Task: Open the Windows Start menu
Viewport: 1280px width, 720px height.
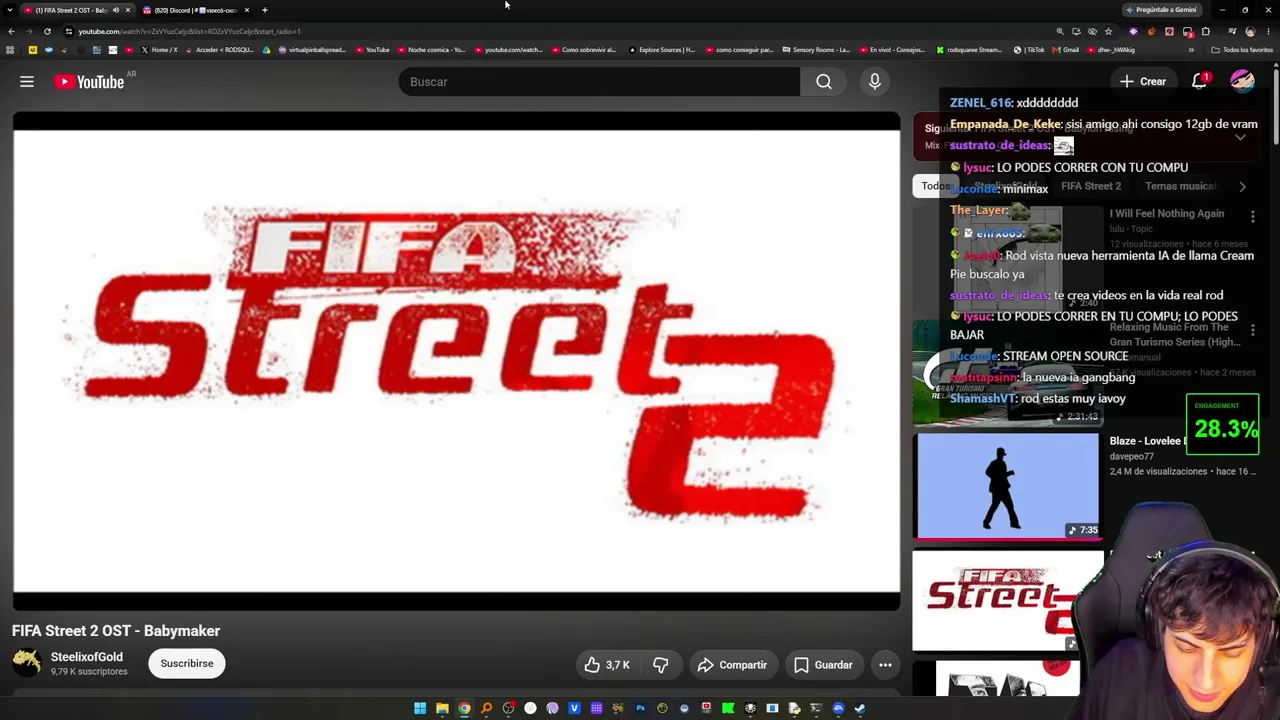Action: [420, 709]
